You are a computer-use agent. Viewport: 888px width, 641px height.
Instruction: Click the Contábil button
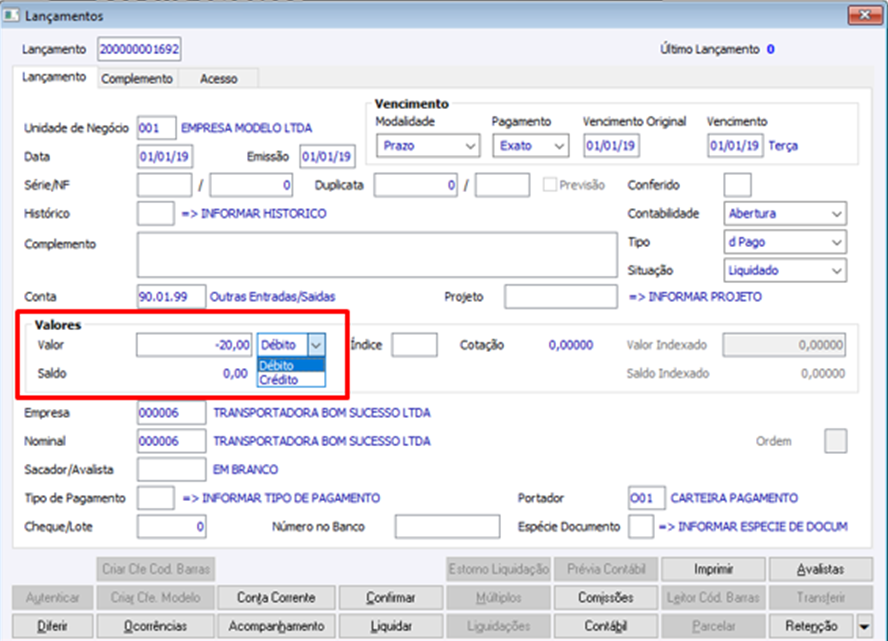[605, 626]
